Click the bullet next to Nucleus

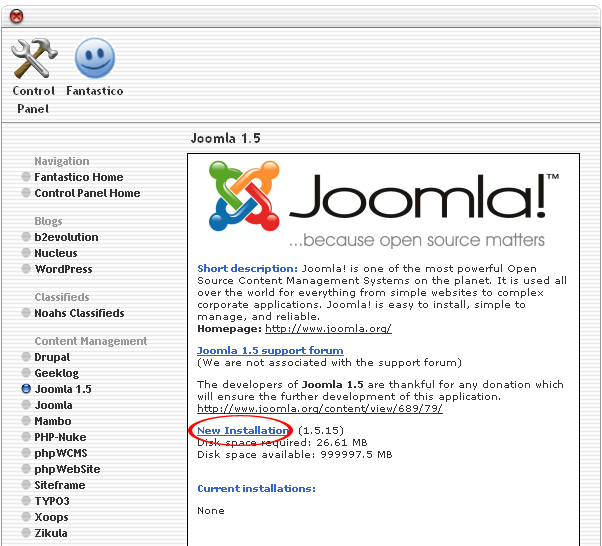click(26, 253)
